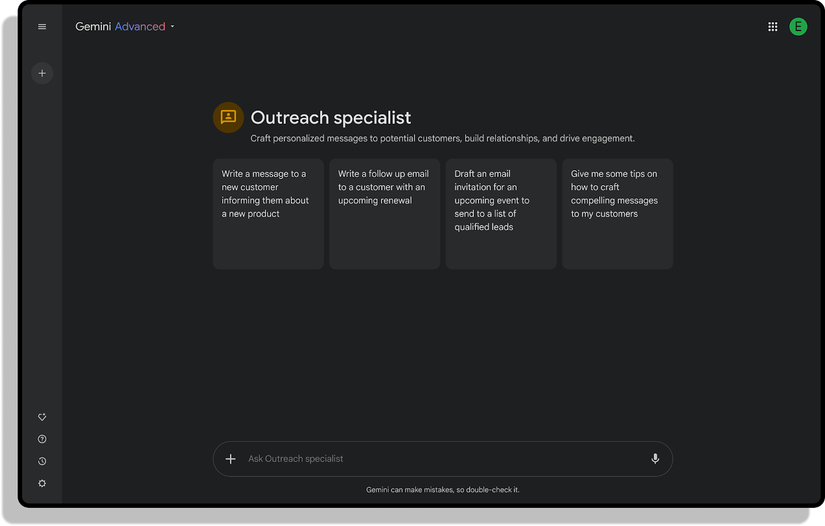Image resolution: width=825 pixels, height=526 pixels.
Task: Pick the event invitation email suggestion card
Action: tap(500, 214)
